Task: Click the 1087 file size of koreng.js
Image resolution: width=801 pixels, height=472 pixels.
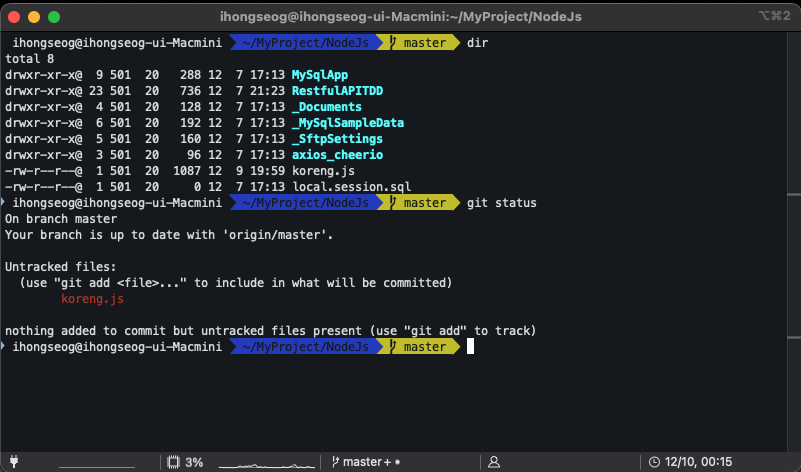Action: point(187,171)
